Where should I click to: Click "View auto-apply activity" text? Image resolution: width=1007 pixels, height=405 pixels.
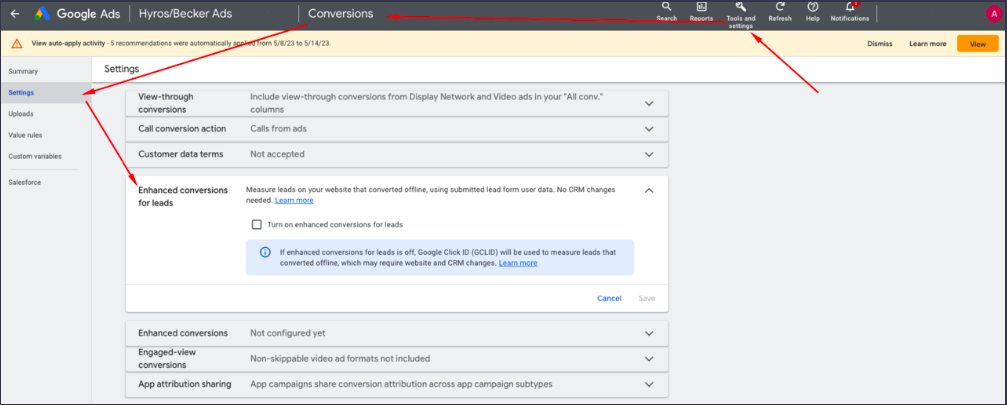pos(67,44)
